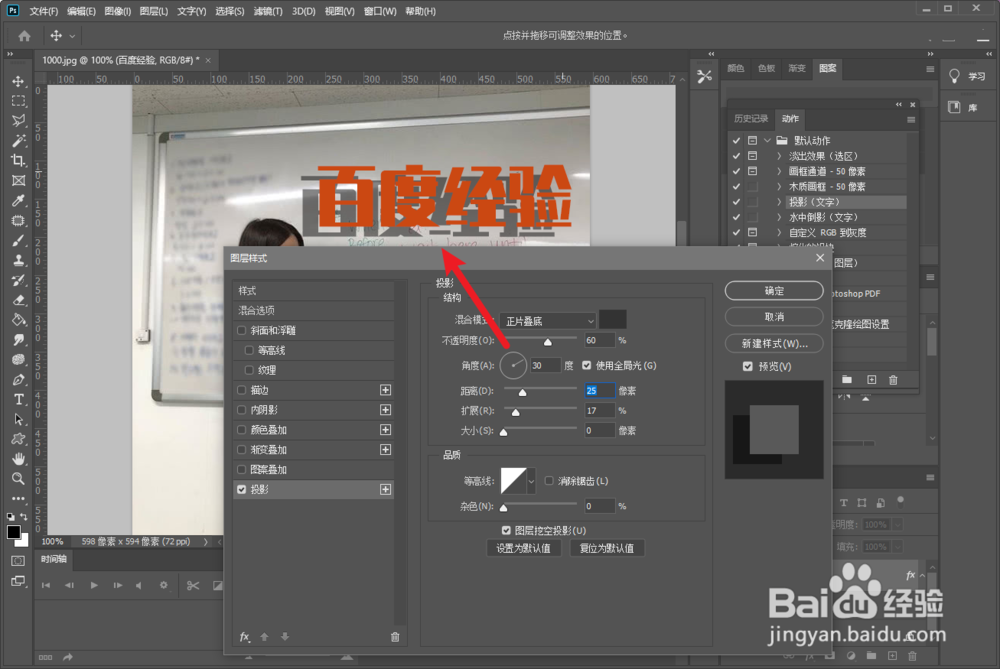Open the 混合模式 正片叠底 dropdown

(548, 321)
